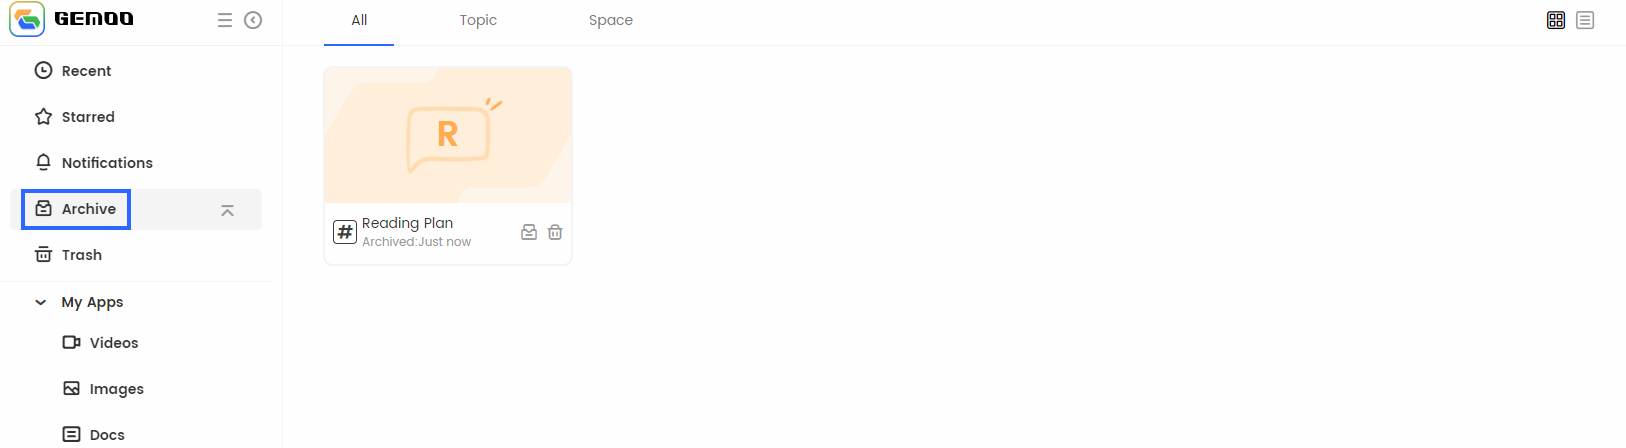
Task: Switch to list view layout
Action: [x=1585, y=20]
